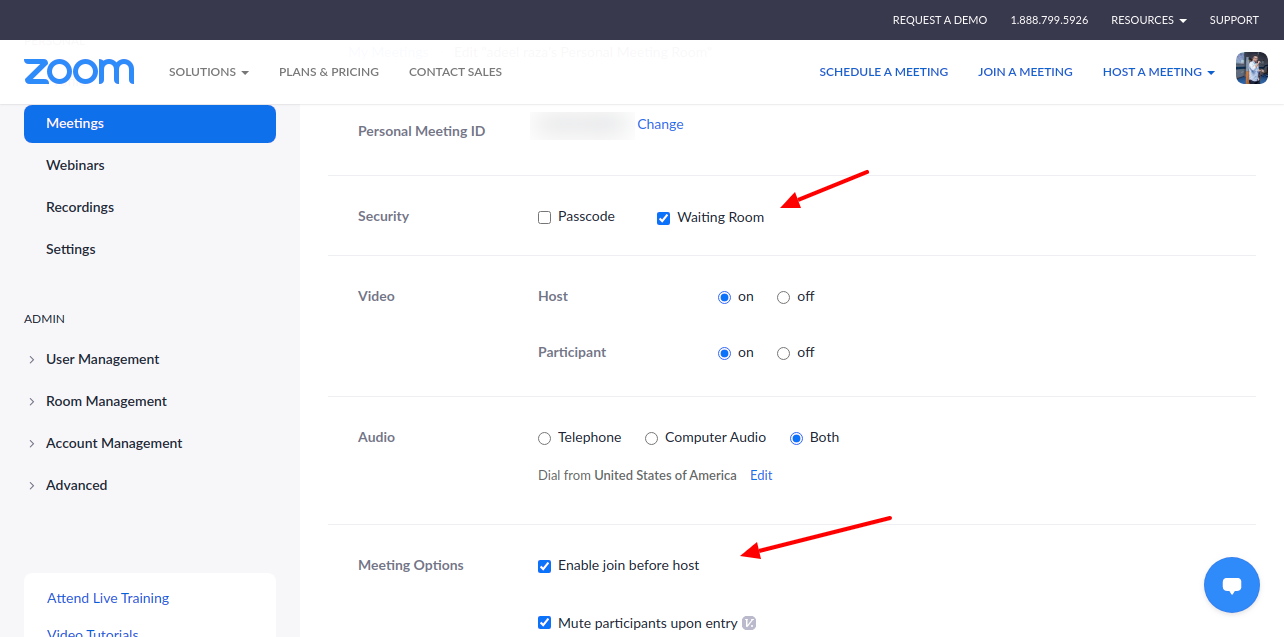Open Webinars in sidebar
Viewport: 1284px width, 637px height.
pos(75,165)
